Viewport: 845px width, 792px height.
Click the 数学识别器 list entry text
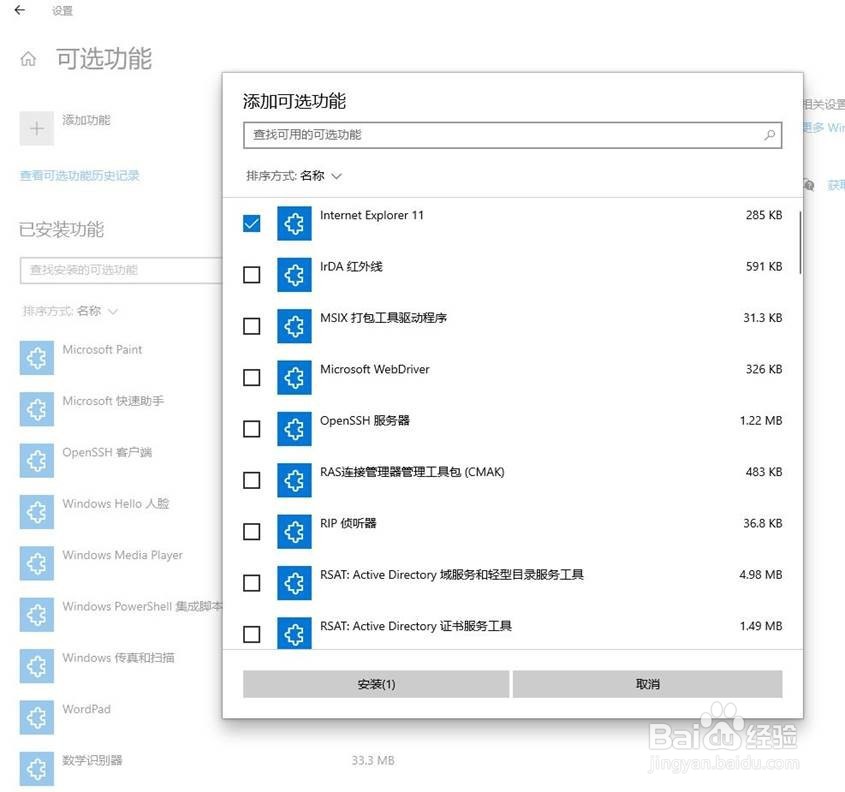[92, 760]
